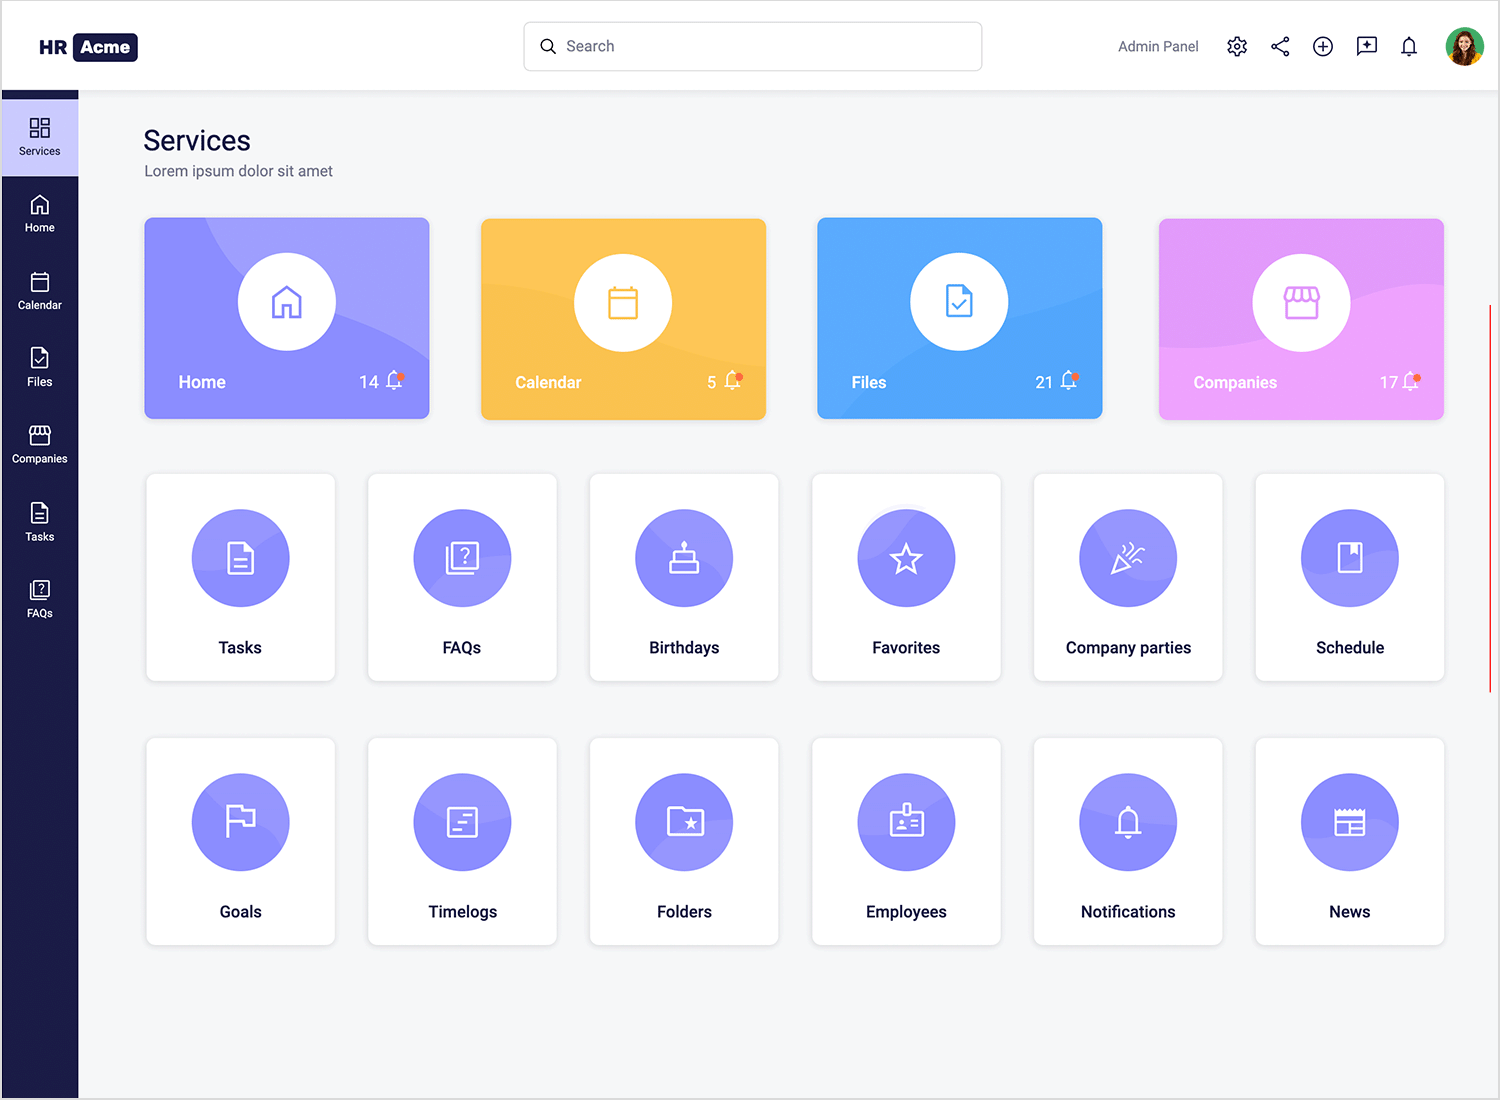The image size is (1500, 1100).
Task: Open the Folders tile
Action: click(x=684, y=841)
